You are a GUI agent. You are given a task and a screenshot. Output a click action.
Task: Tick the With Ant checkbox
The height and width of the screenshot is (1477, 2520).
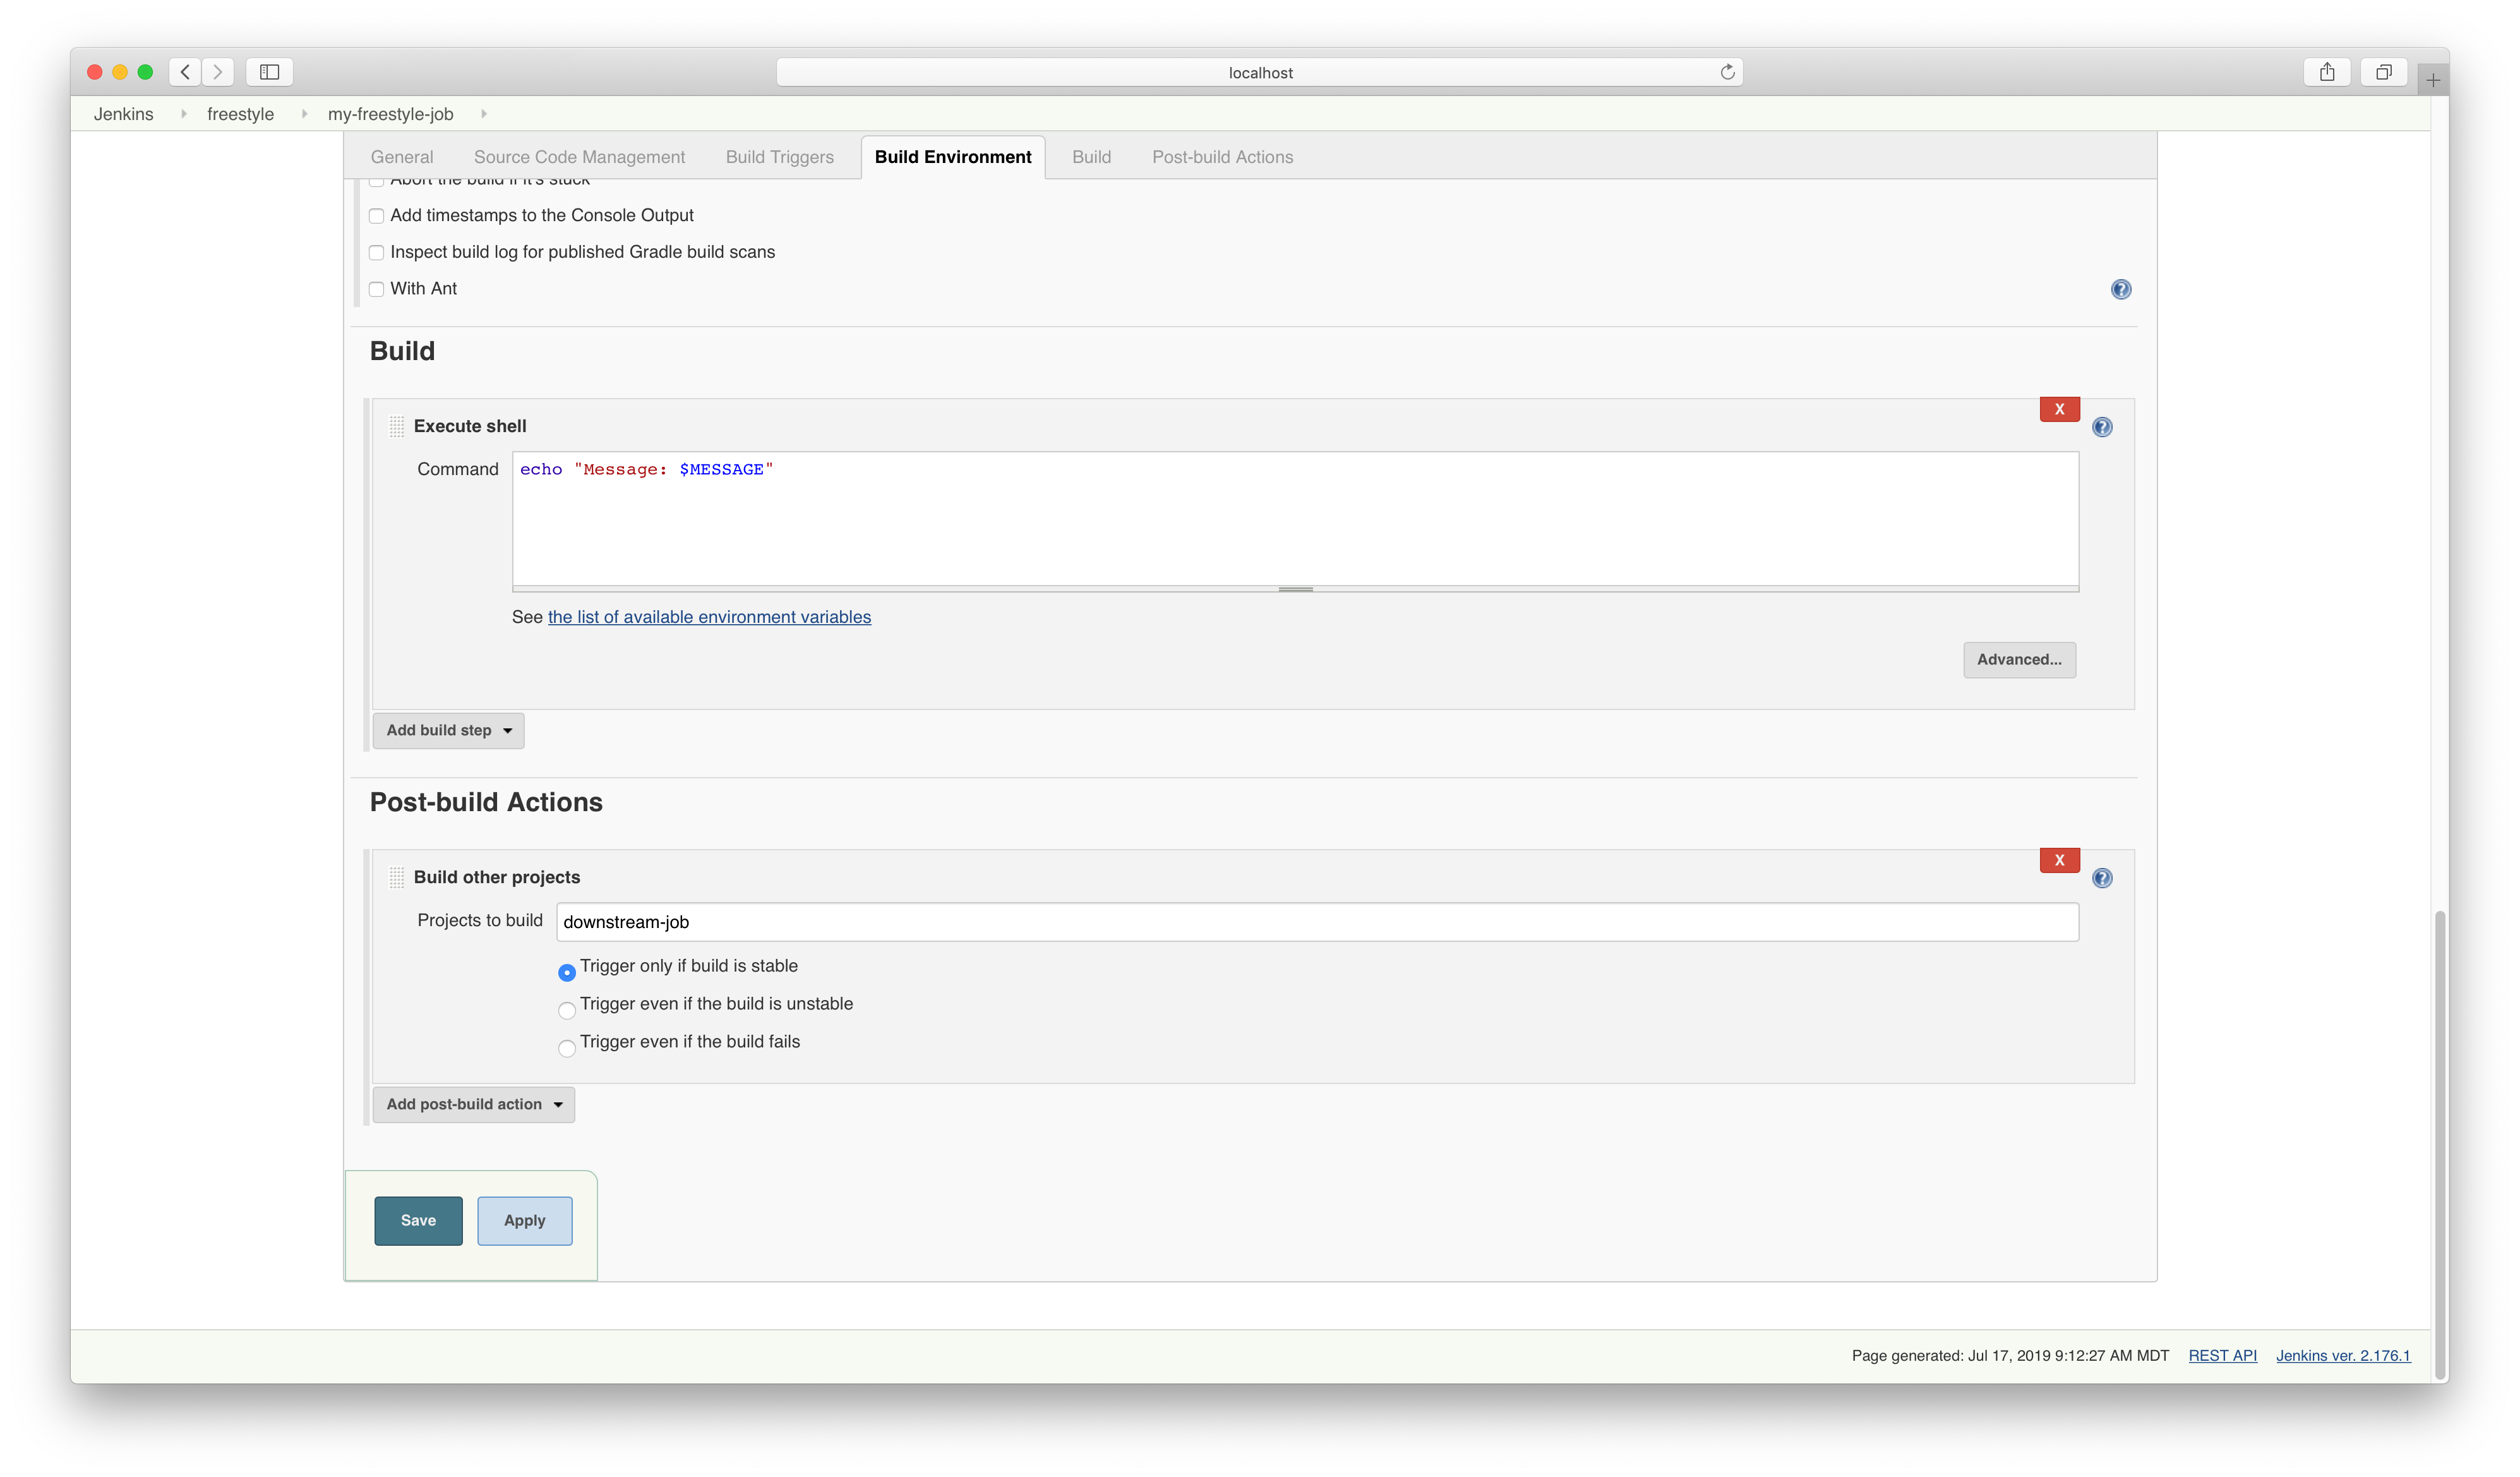[376, 290]
